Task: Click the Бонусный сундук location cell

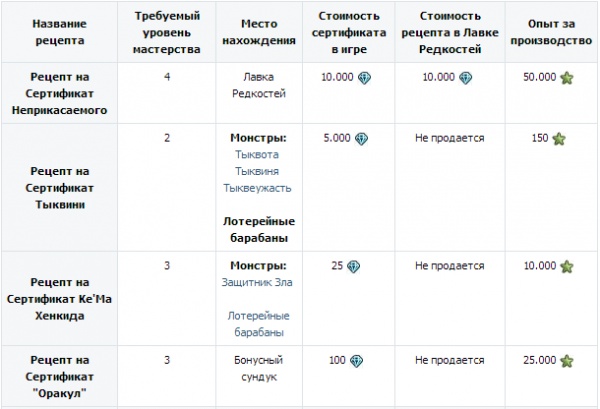Action: (x=259, y=376)
